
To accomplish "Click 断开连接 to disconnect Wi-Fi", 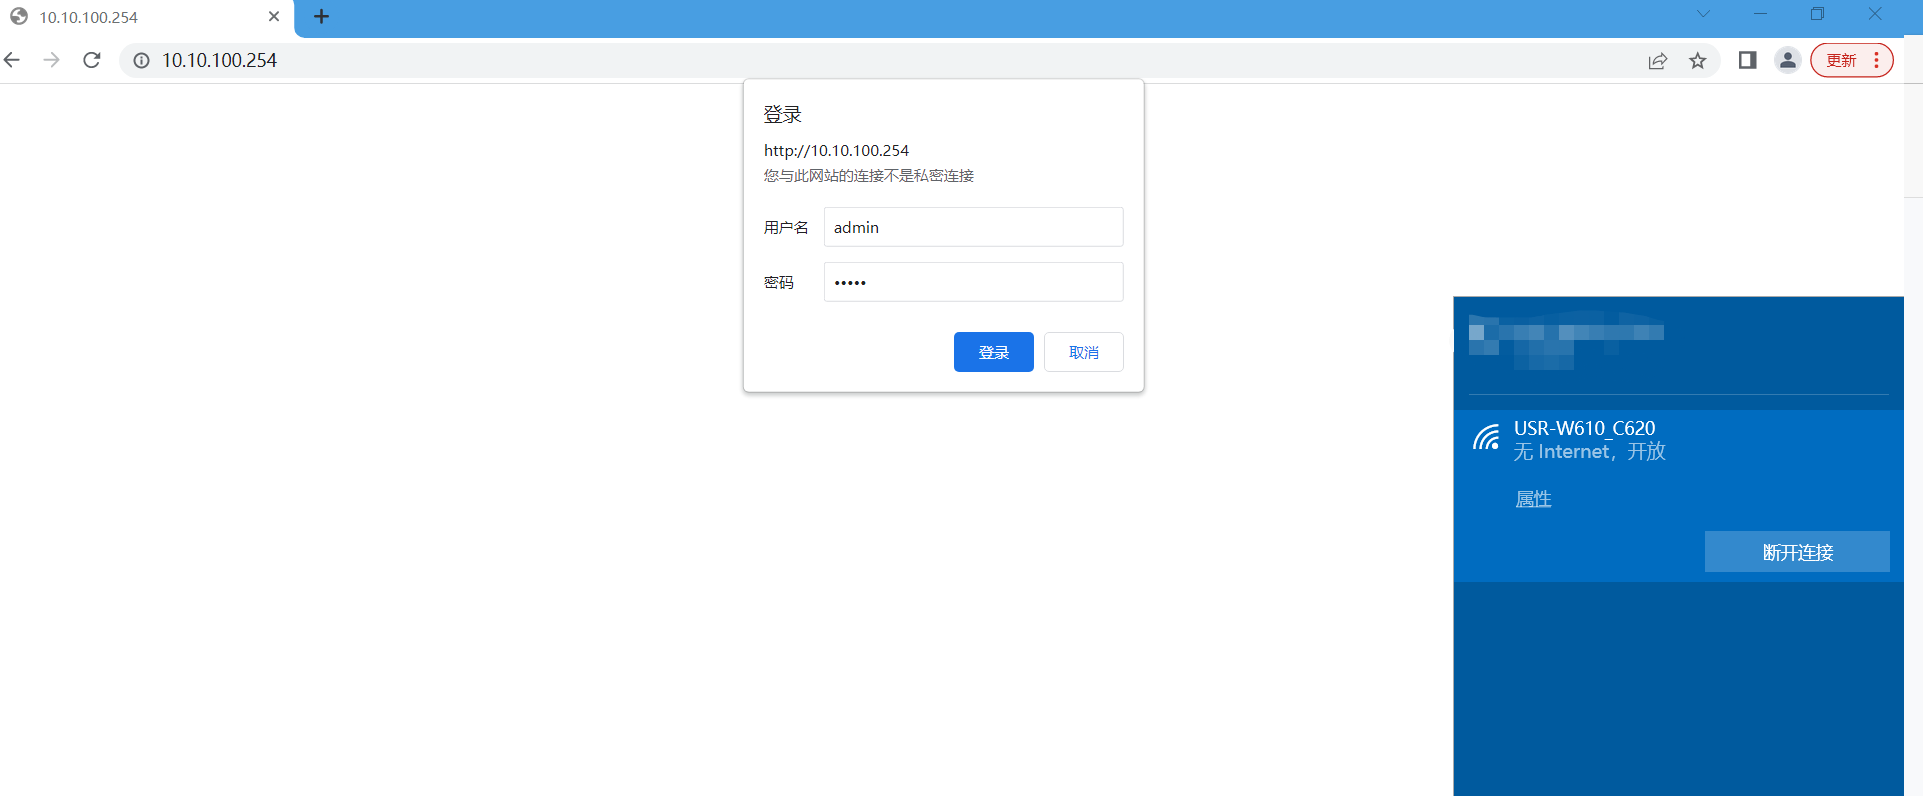I will [x=1796, y=552].
